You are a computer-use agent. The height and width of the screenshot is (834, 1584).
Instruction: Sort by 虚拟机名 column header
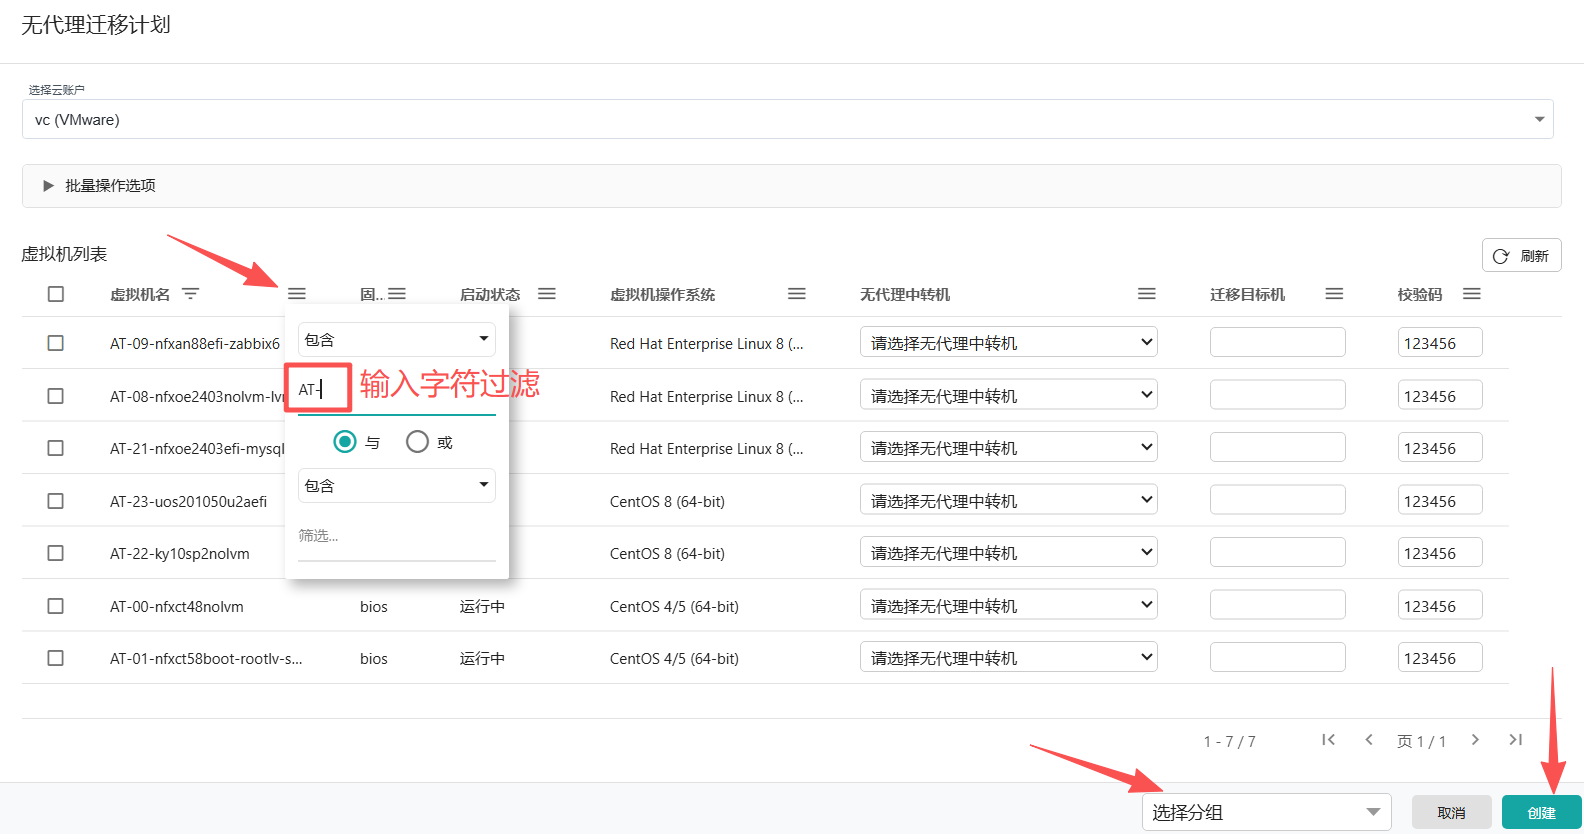140,294
